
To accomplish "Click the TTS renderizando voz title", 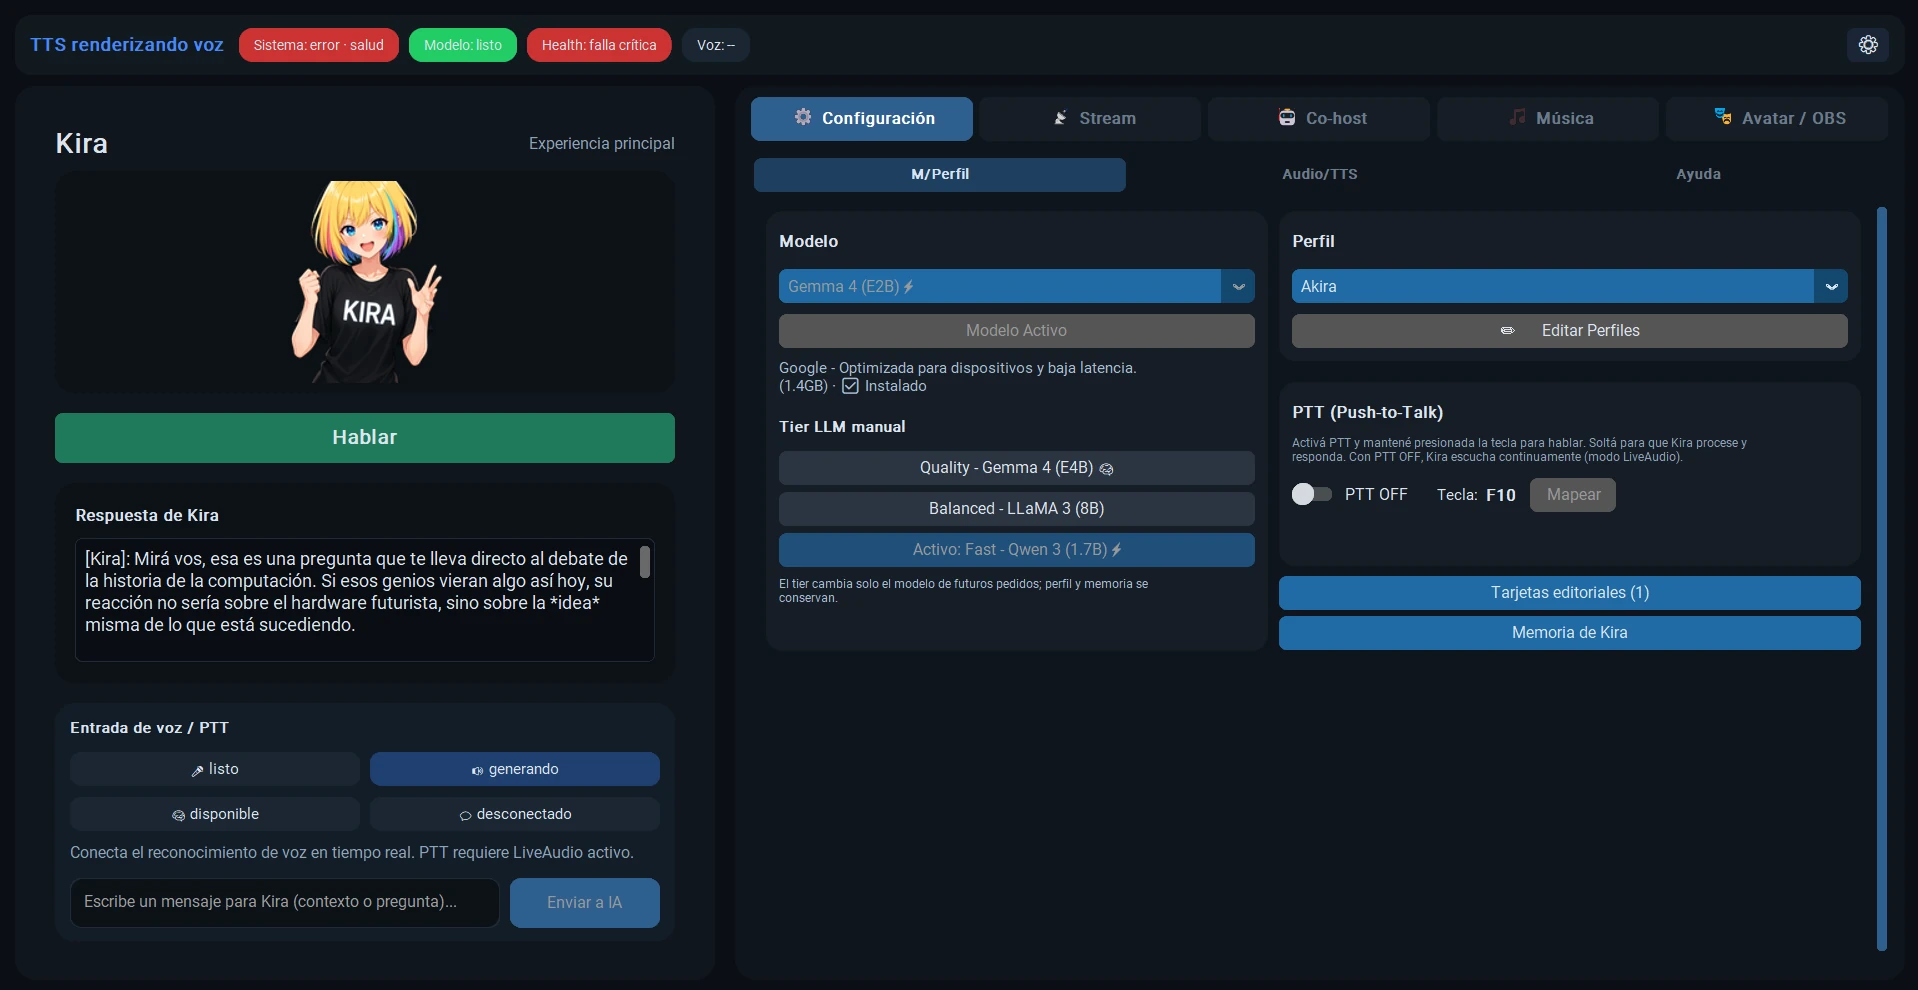I will coord(127,45).
